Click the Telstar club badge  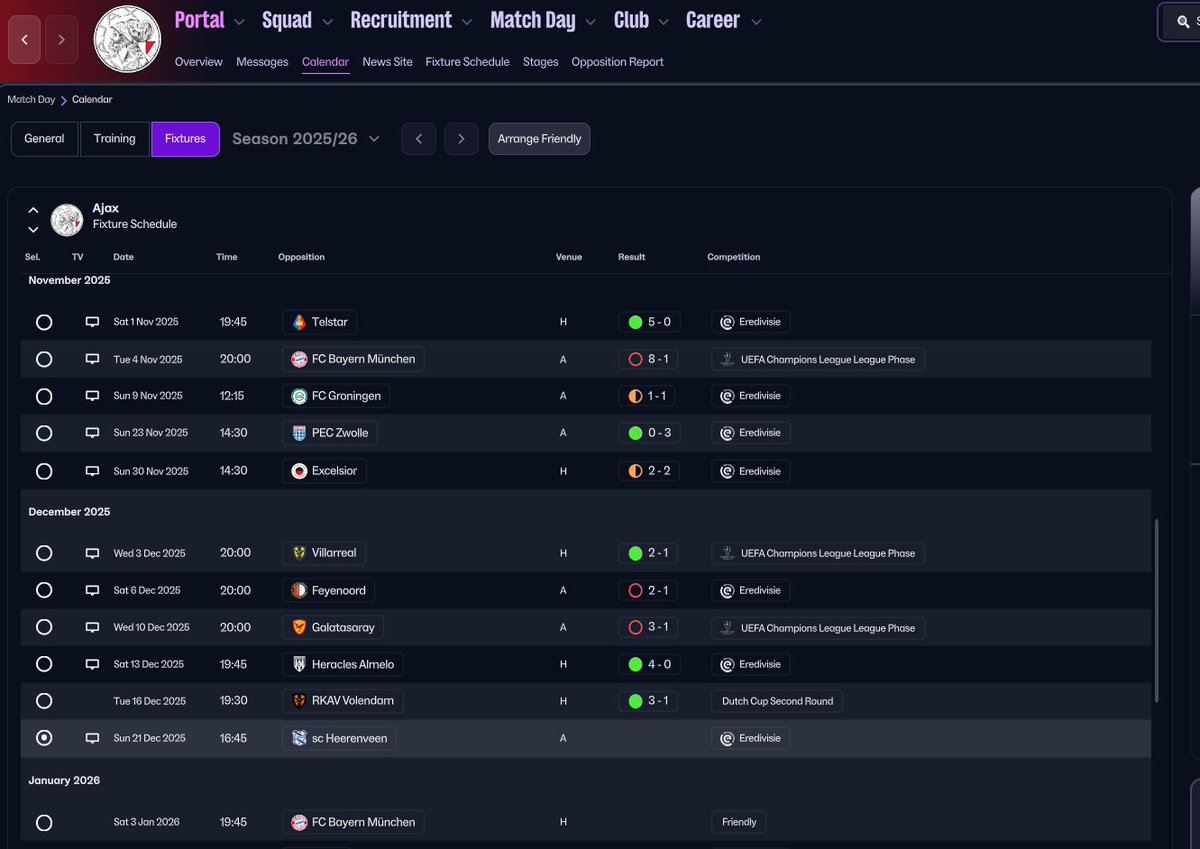299,322
